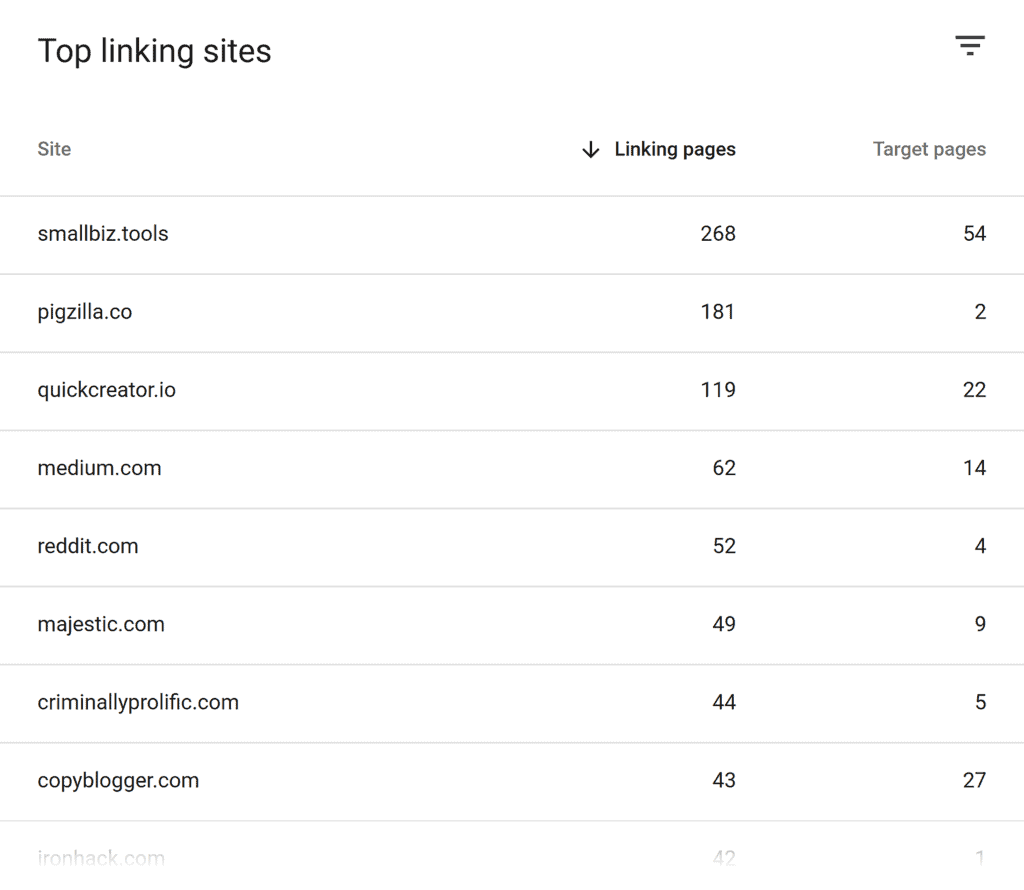This screenshot has width=1024, height=890.
Task: Click the 62 linking pages for medium.com
Action: [x=724, y=468]
